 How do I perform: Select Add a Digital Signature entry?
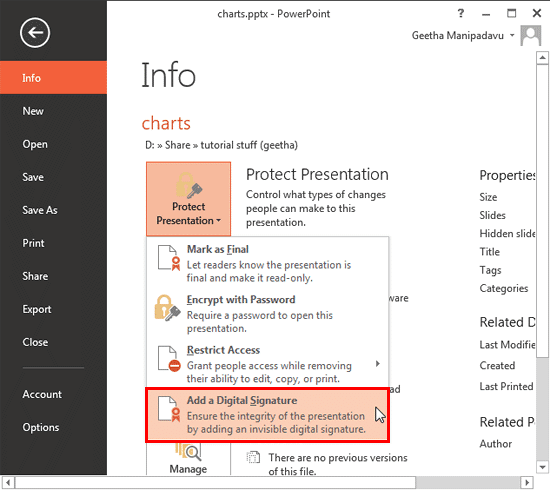[x=267, y=415]
